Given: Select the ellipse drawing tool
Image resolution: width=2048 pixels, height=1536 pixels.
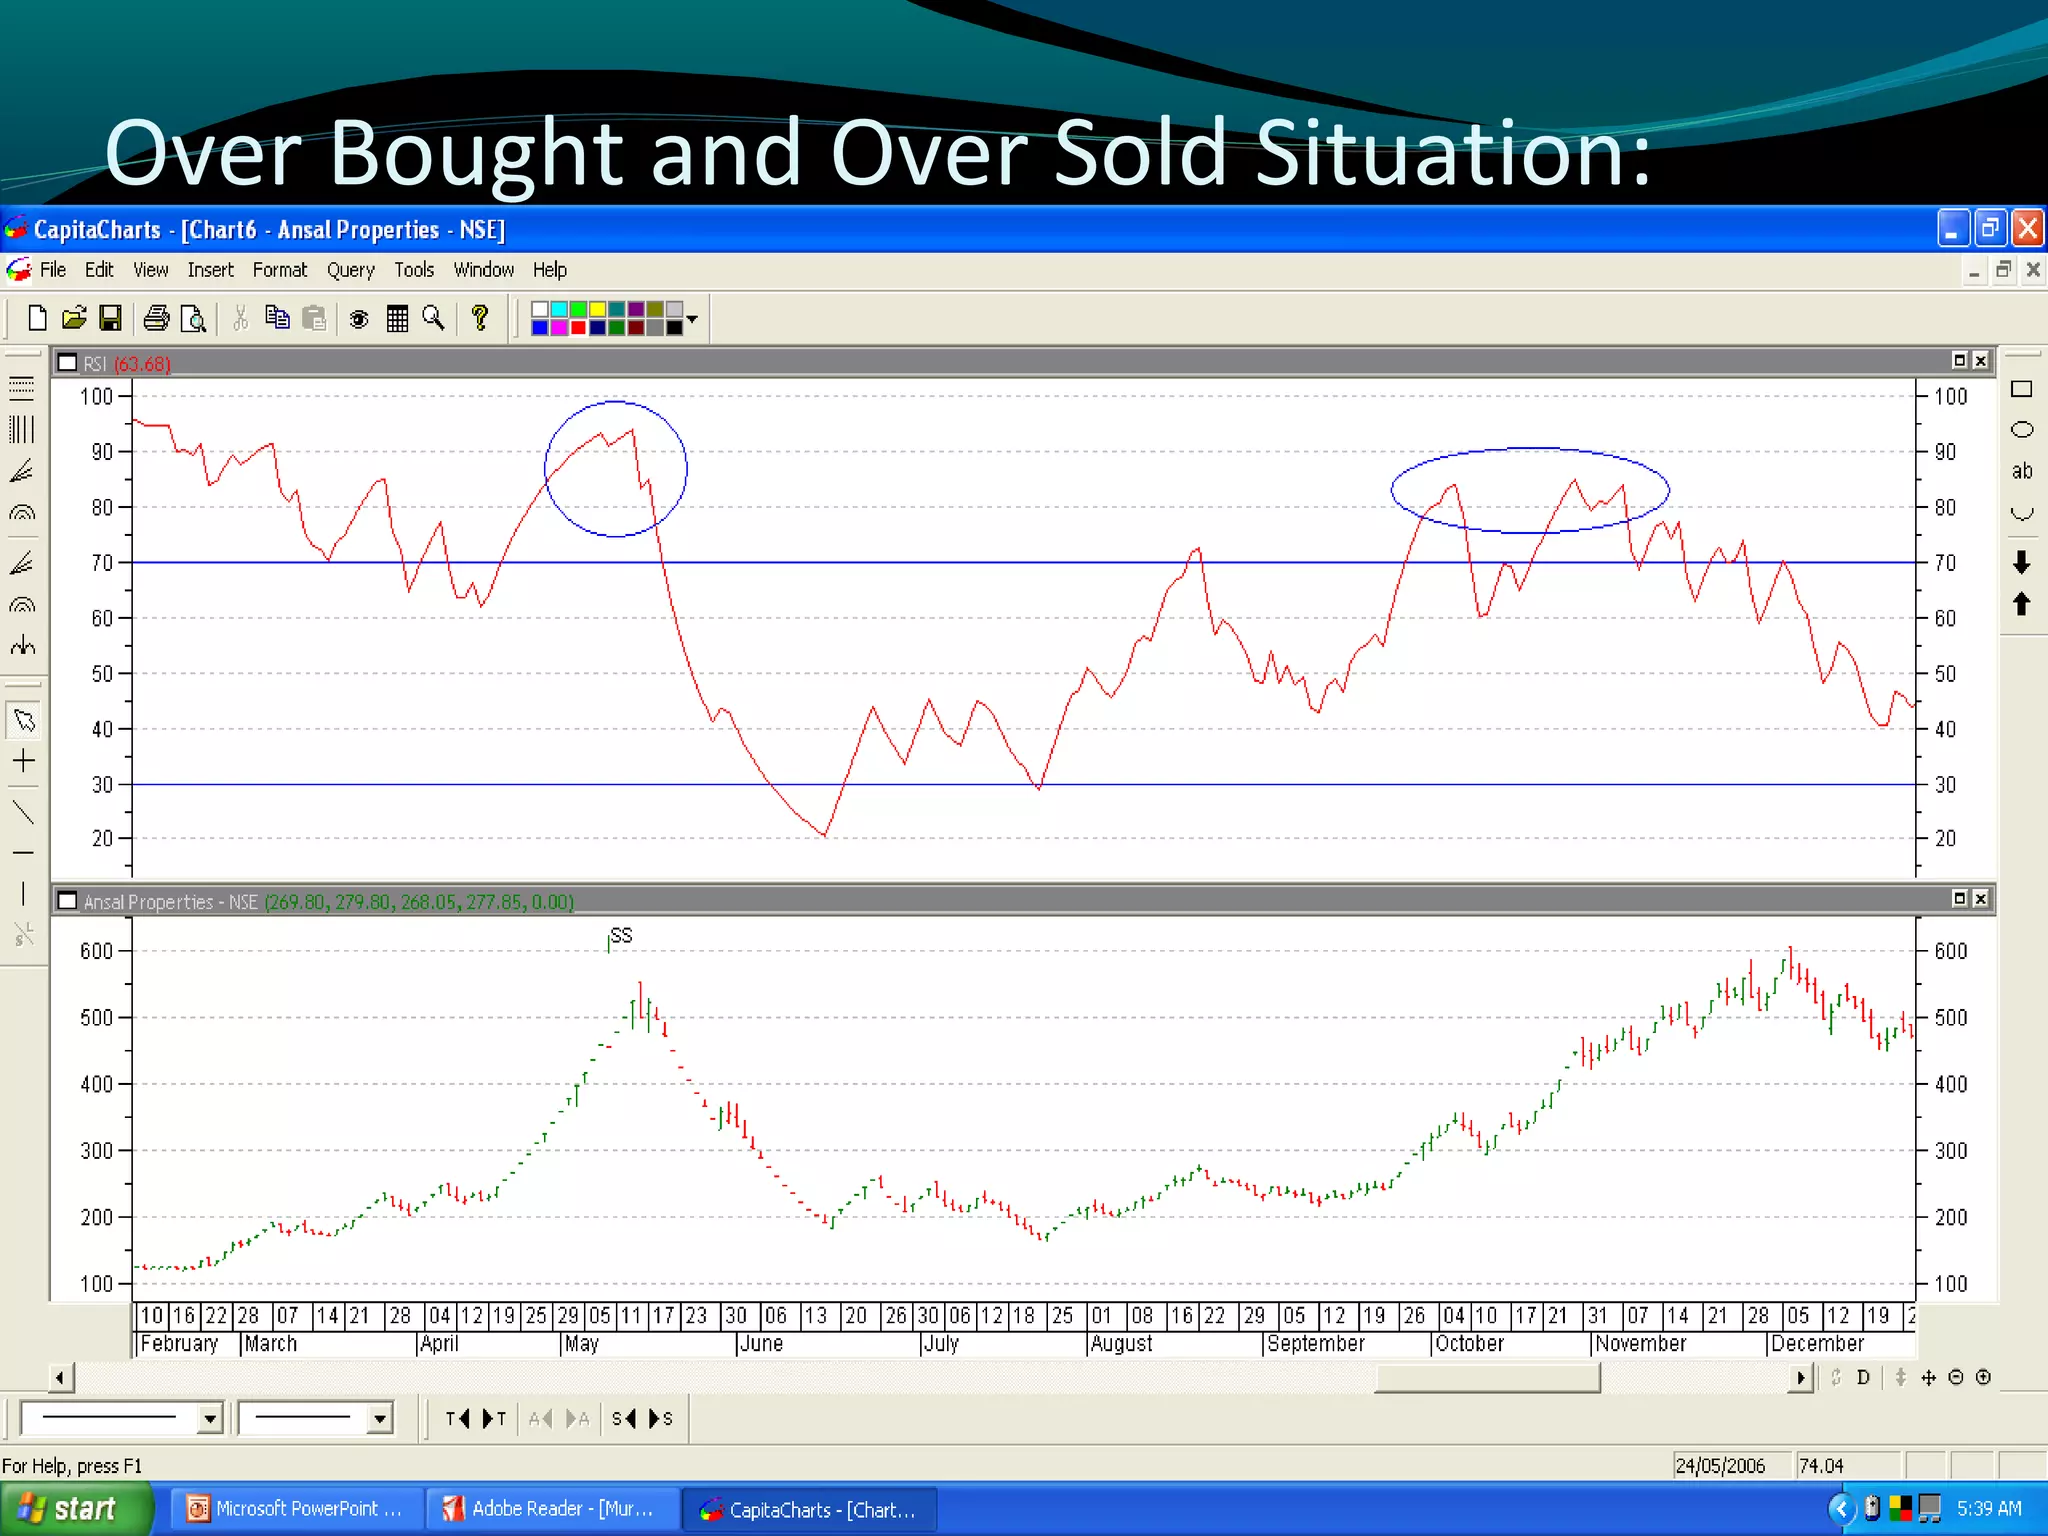Looking at the screenshot, I should click(x=2021, y=429).
